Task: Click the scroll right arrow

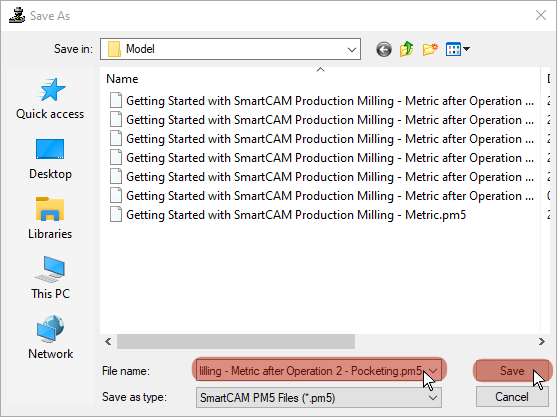Action: (541, 342)
